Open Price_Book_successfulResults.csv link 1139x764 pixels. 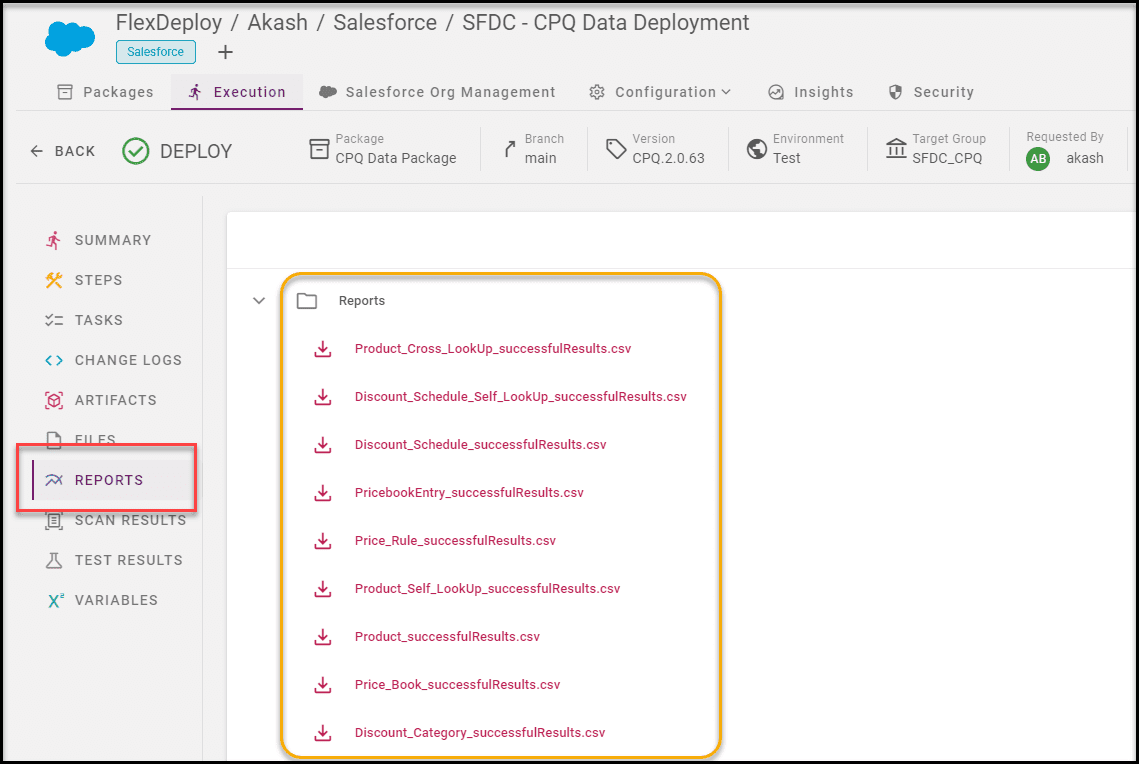pyautogui.click(x=457, y=684)
